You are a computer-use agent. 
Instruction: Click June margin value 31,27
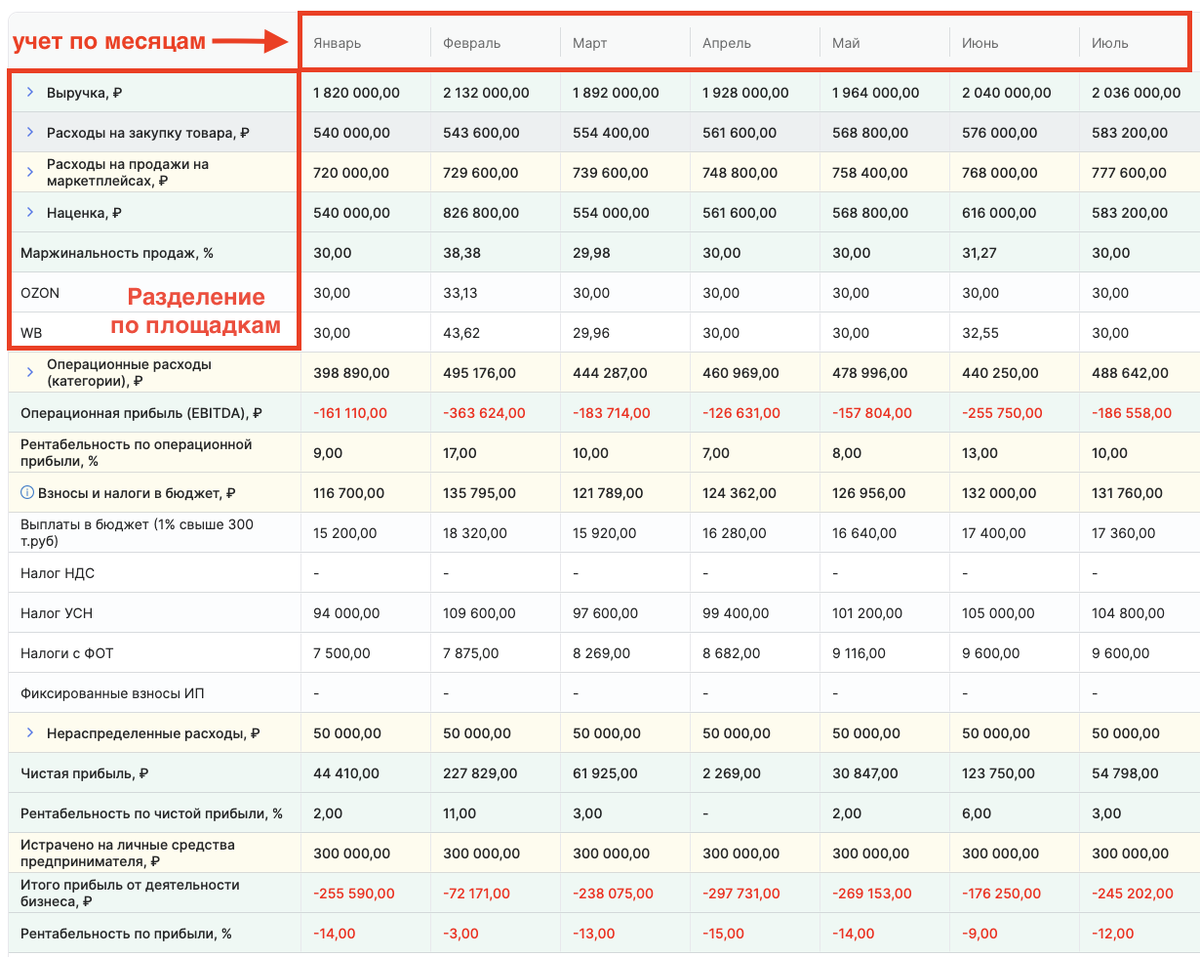click(x=980, y=253)
